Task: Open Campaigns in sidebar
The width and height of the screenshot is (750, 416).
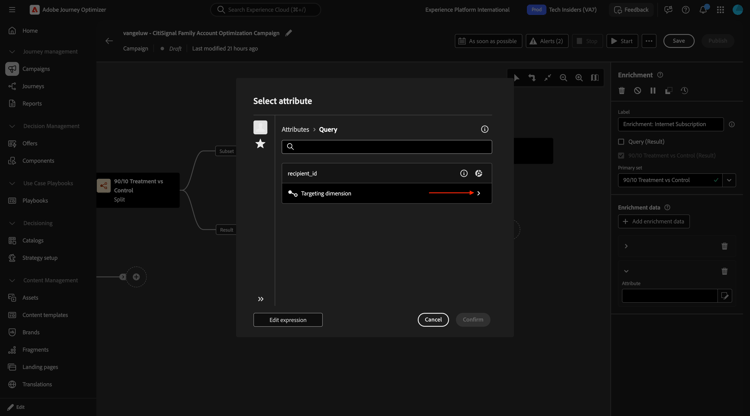Action: 36,69
